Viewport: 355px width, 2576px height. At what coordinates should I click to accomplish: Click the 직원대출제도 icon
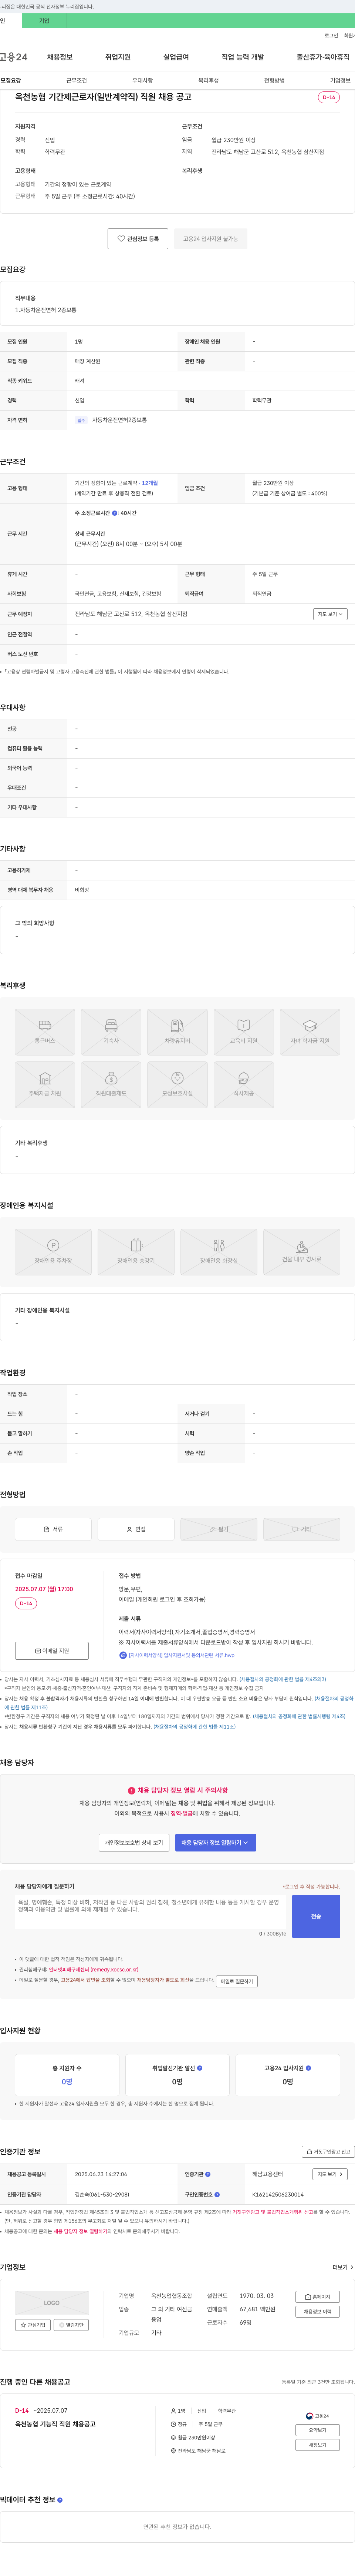tap(111, 1085)
